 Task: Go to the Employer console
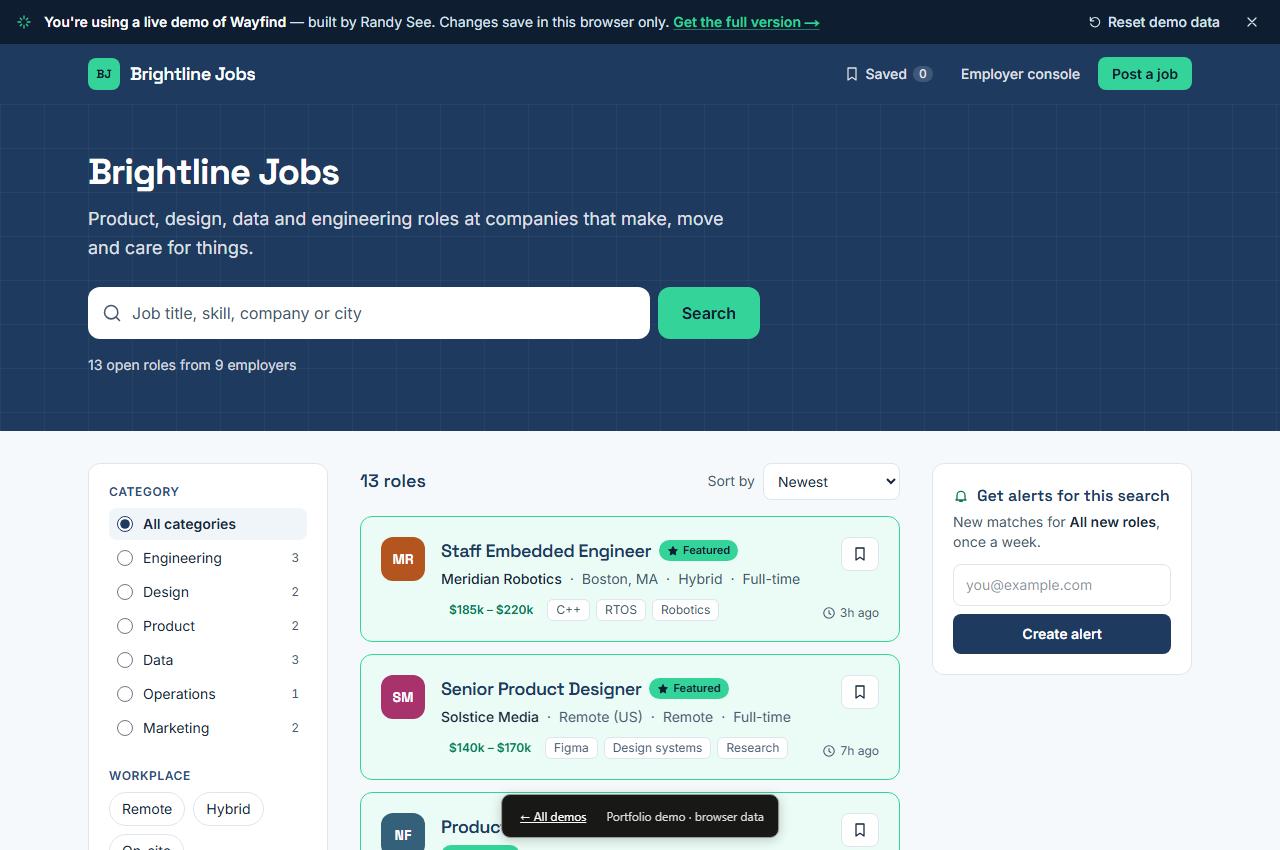(1020, 74)
